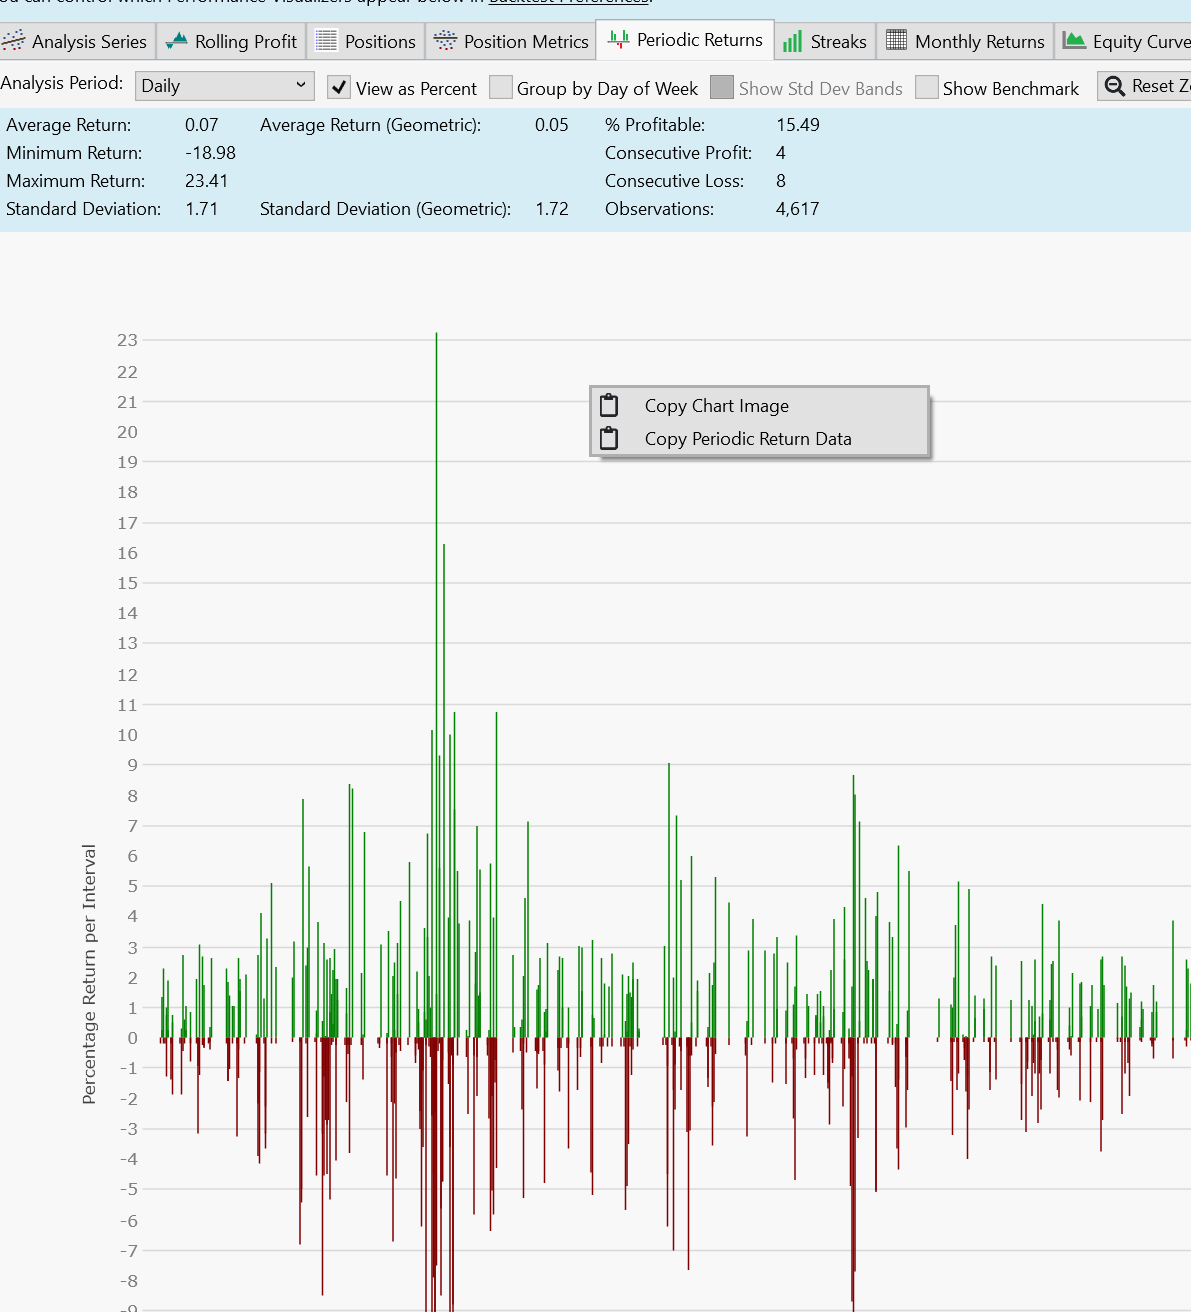Click the Streaks bar chart icon
Image resolution: width=1191 pixels, height=1312 pixels.
coord(793,41)
